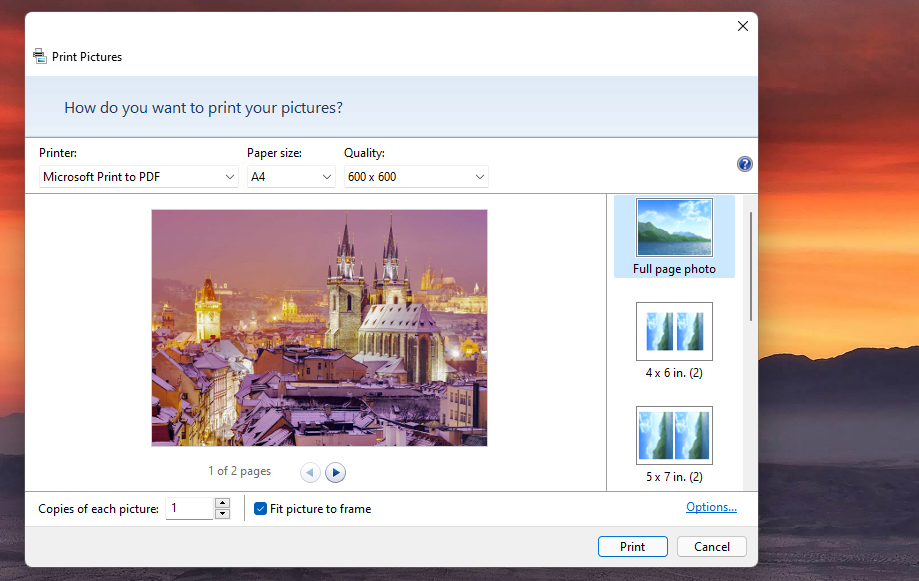Select the 5 x 7 in. layout
Viewport: 919px width, 581px height.
pos(674,435)
